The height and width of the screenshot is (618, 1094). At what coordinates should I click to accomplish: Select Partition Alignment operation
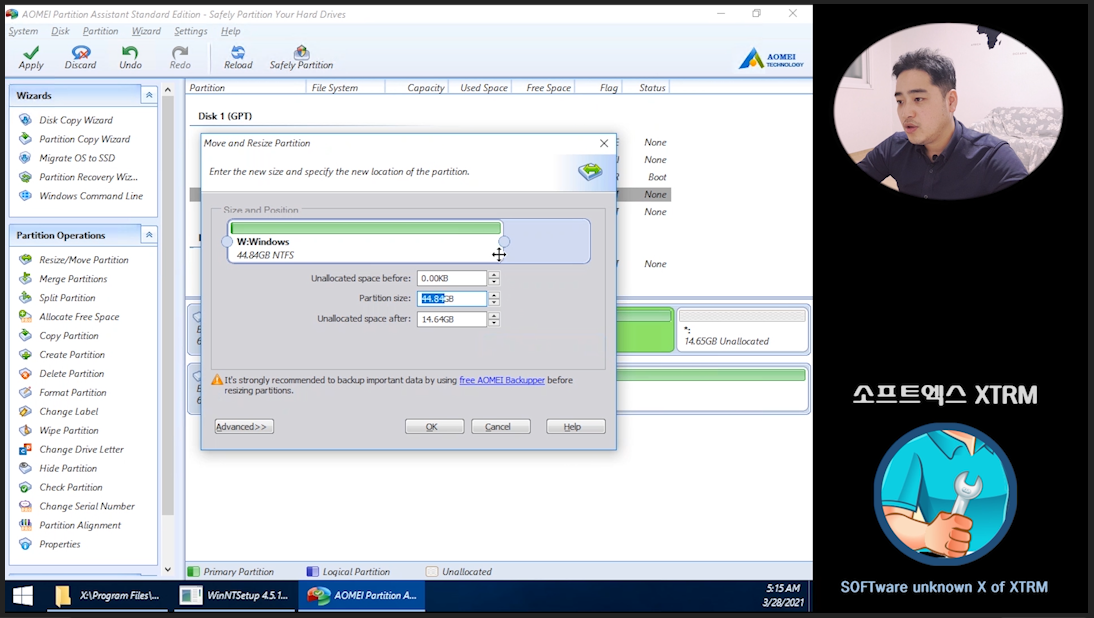click(x=80, y=525)
